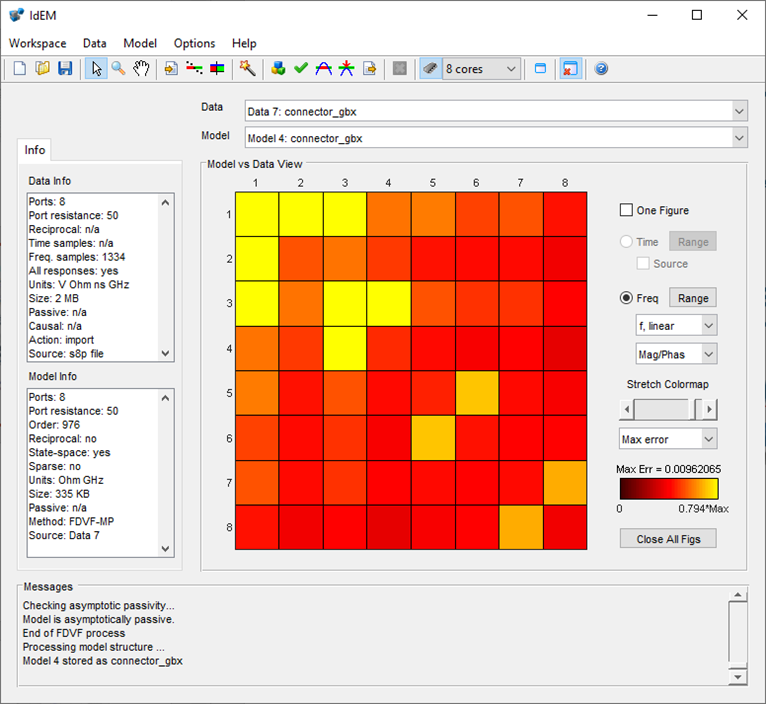Click the blue window icon in toolbar
The image size is (766, 704).
pos(540,69)
